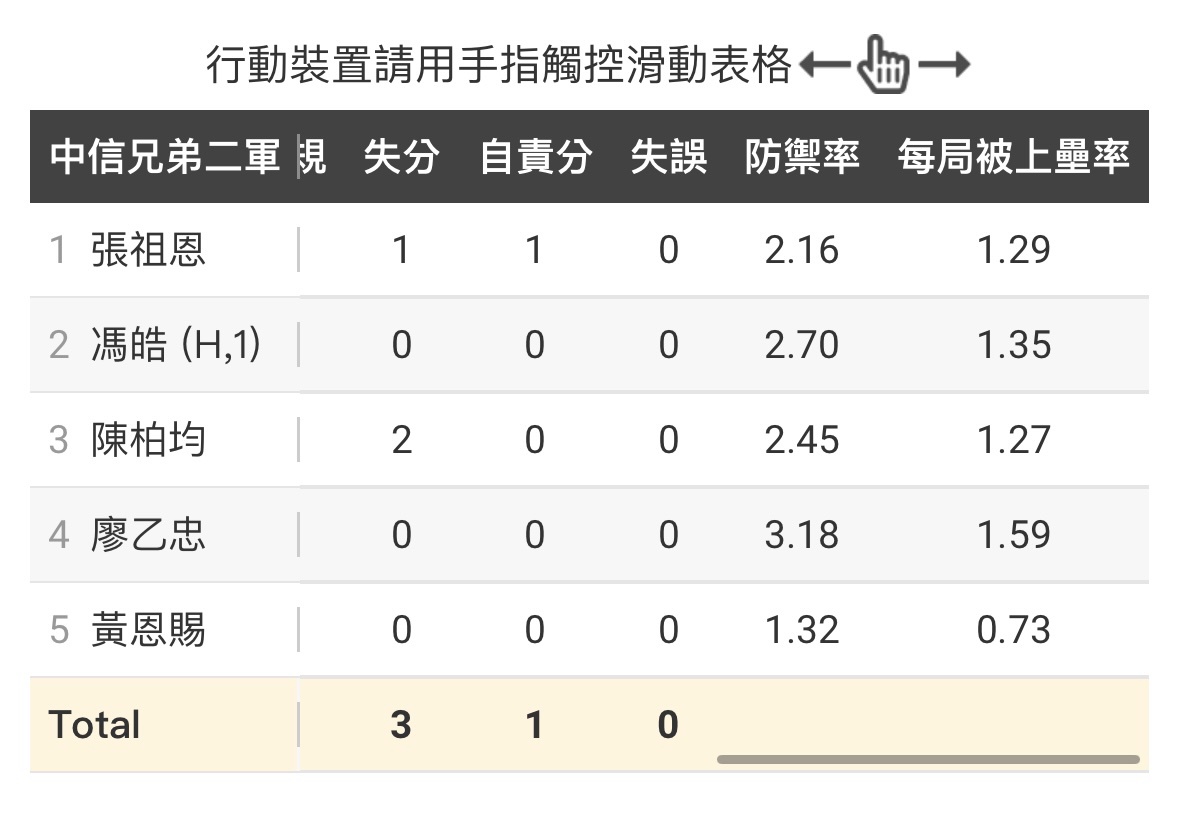Click 張祖恩's 2.16 ERA value
1179x827 pixels.
(802, 250)
